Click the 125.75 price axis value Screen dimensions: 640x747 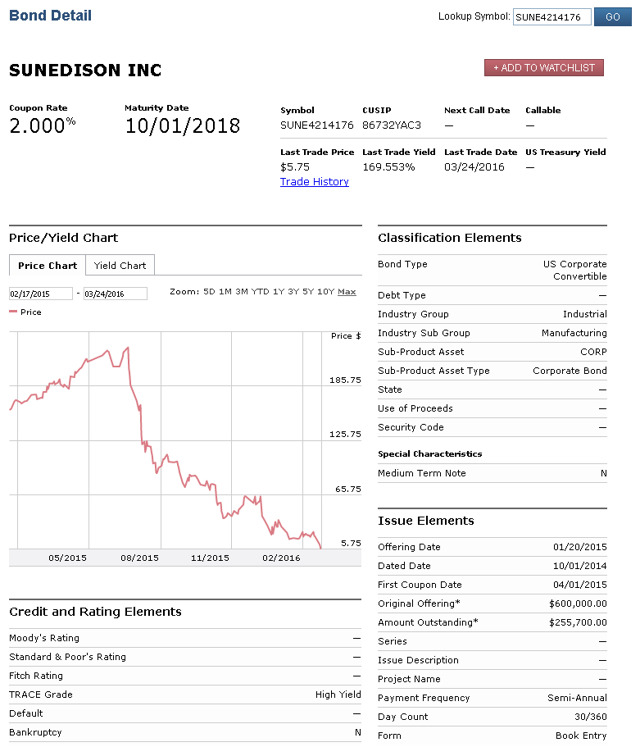(345, 434)
